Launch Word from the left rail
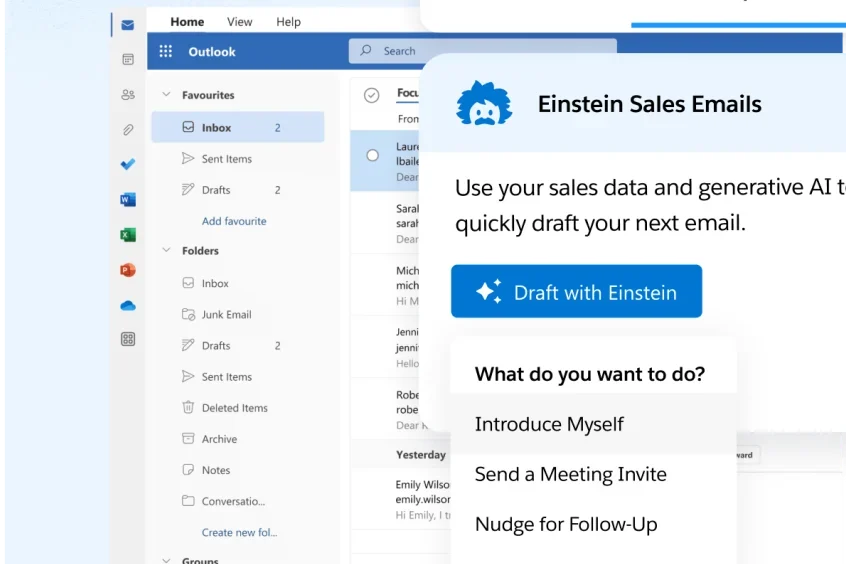The height and width of the screenshot is (564, 846). tap(128, 200)
